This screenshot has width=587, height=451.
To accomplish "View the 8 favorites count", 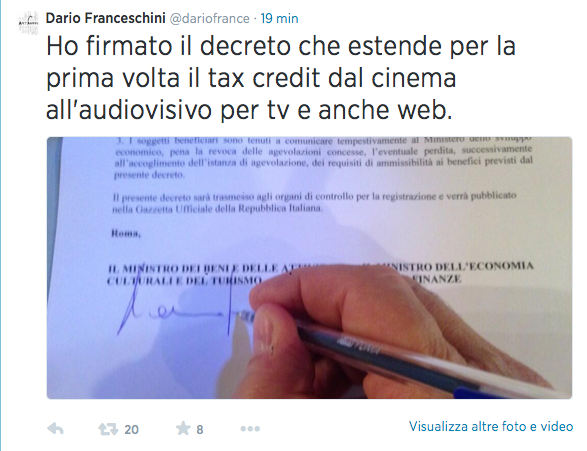I will point(200,429).
